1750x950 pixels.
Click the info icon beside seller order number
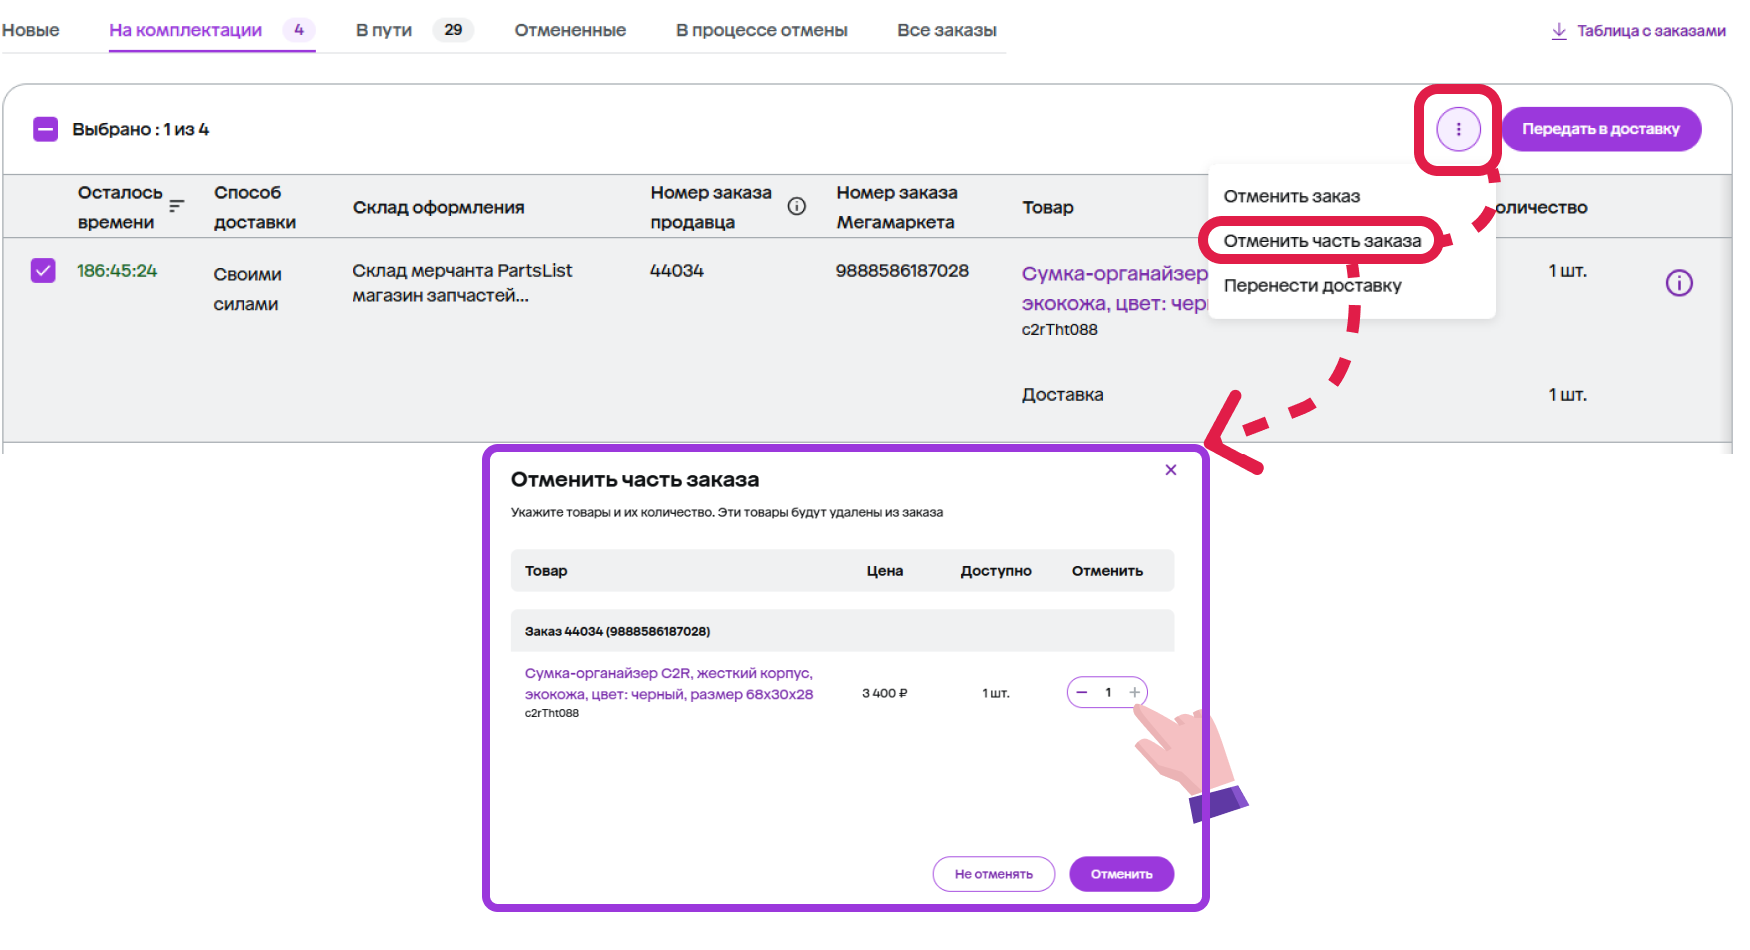click(796, 206)
